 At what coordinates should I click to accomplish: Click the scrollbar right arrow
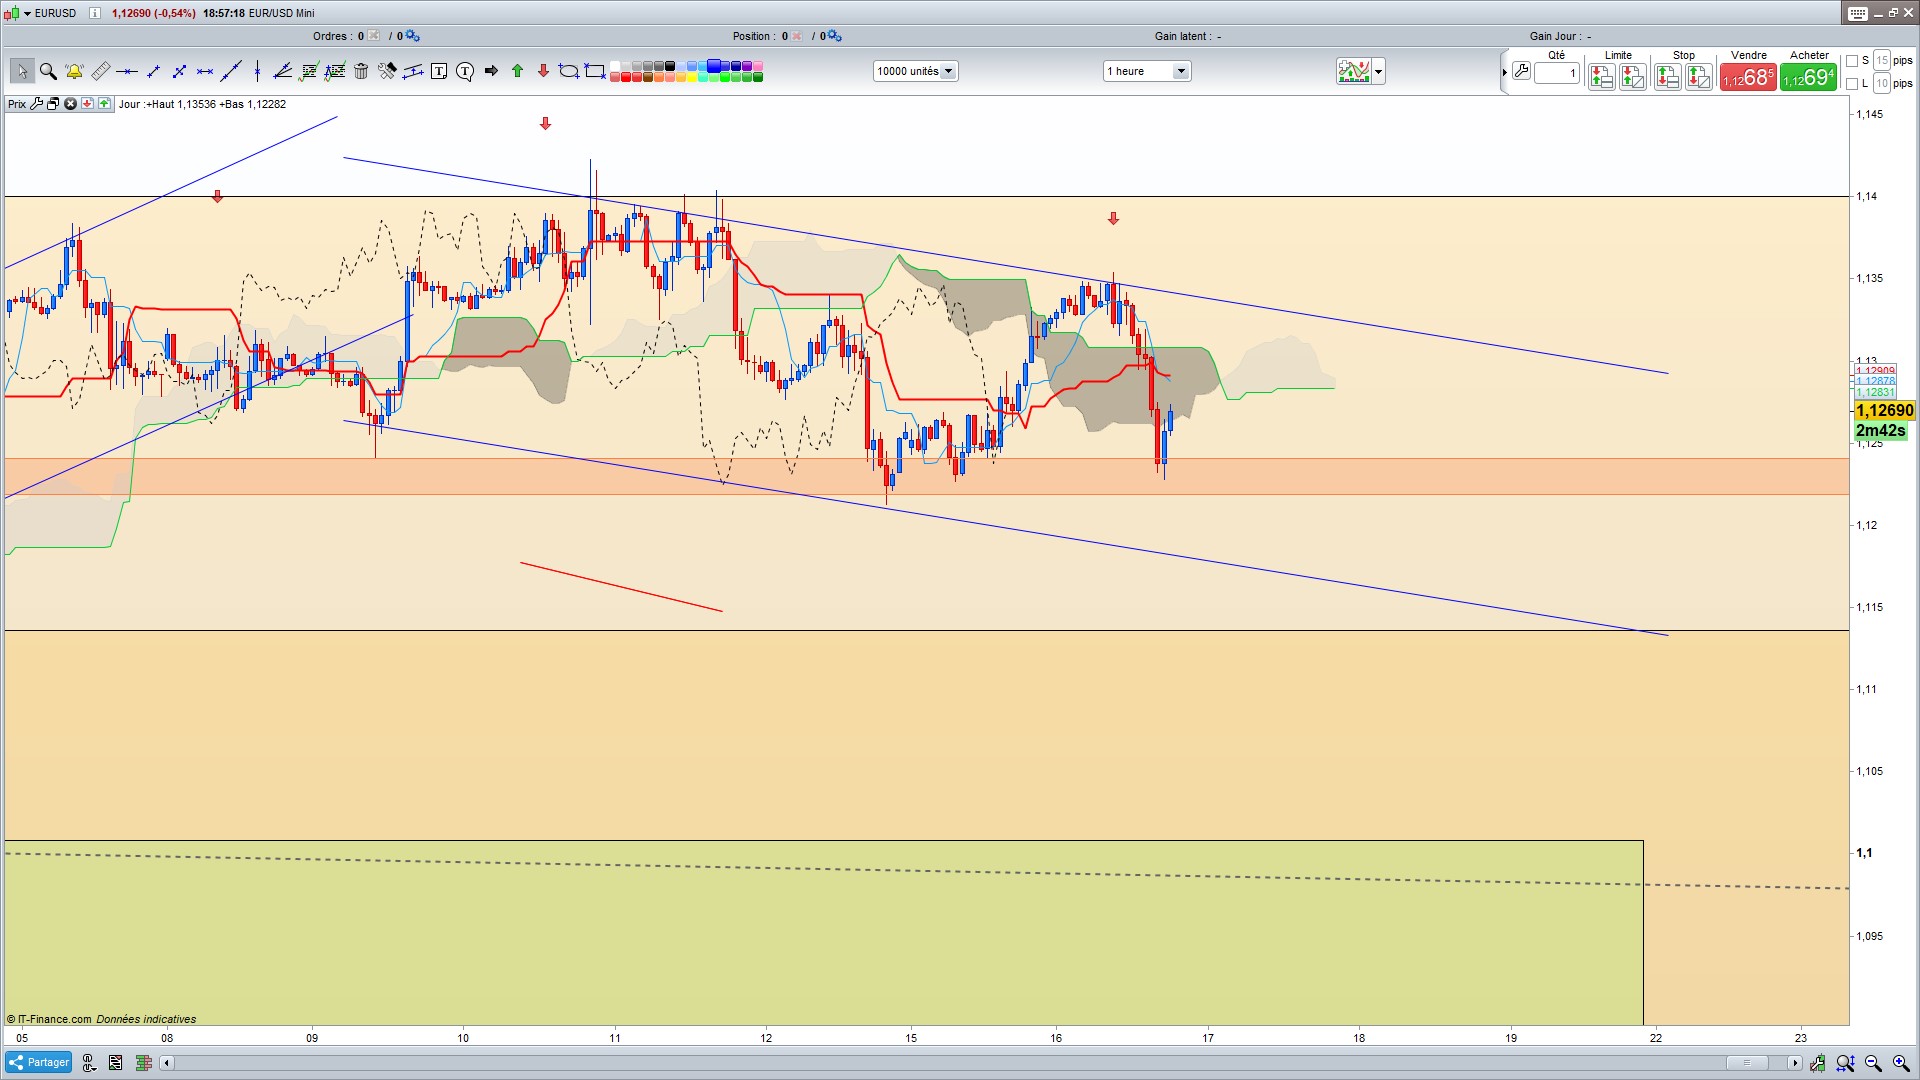click(1795, 1063)
